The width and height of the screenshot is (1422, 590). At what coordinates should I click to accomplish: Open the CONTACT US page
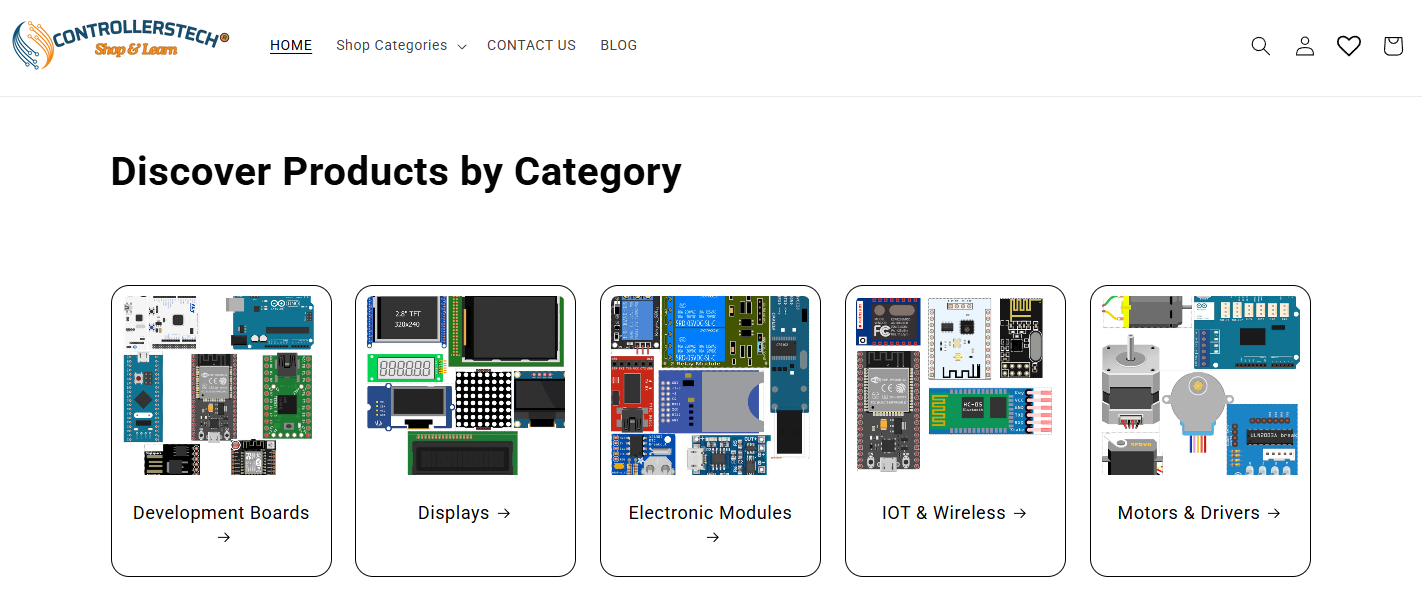coord(531,46)
